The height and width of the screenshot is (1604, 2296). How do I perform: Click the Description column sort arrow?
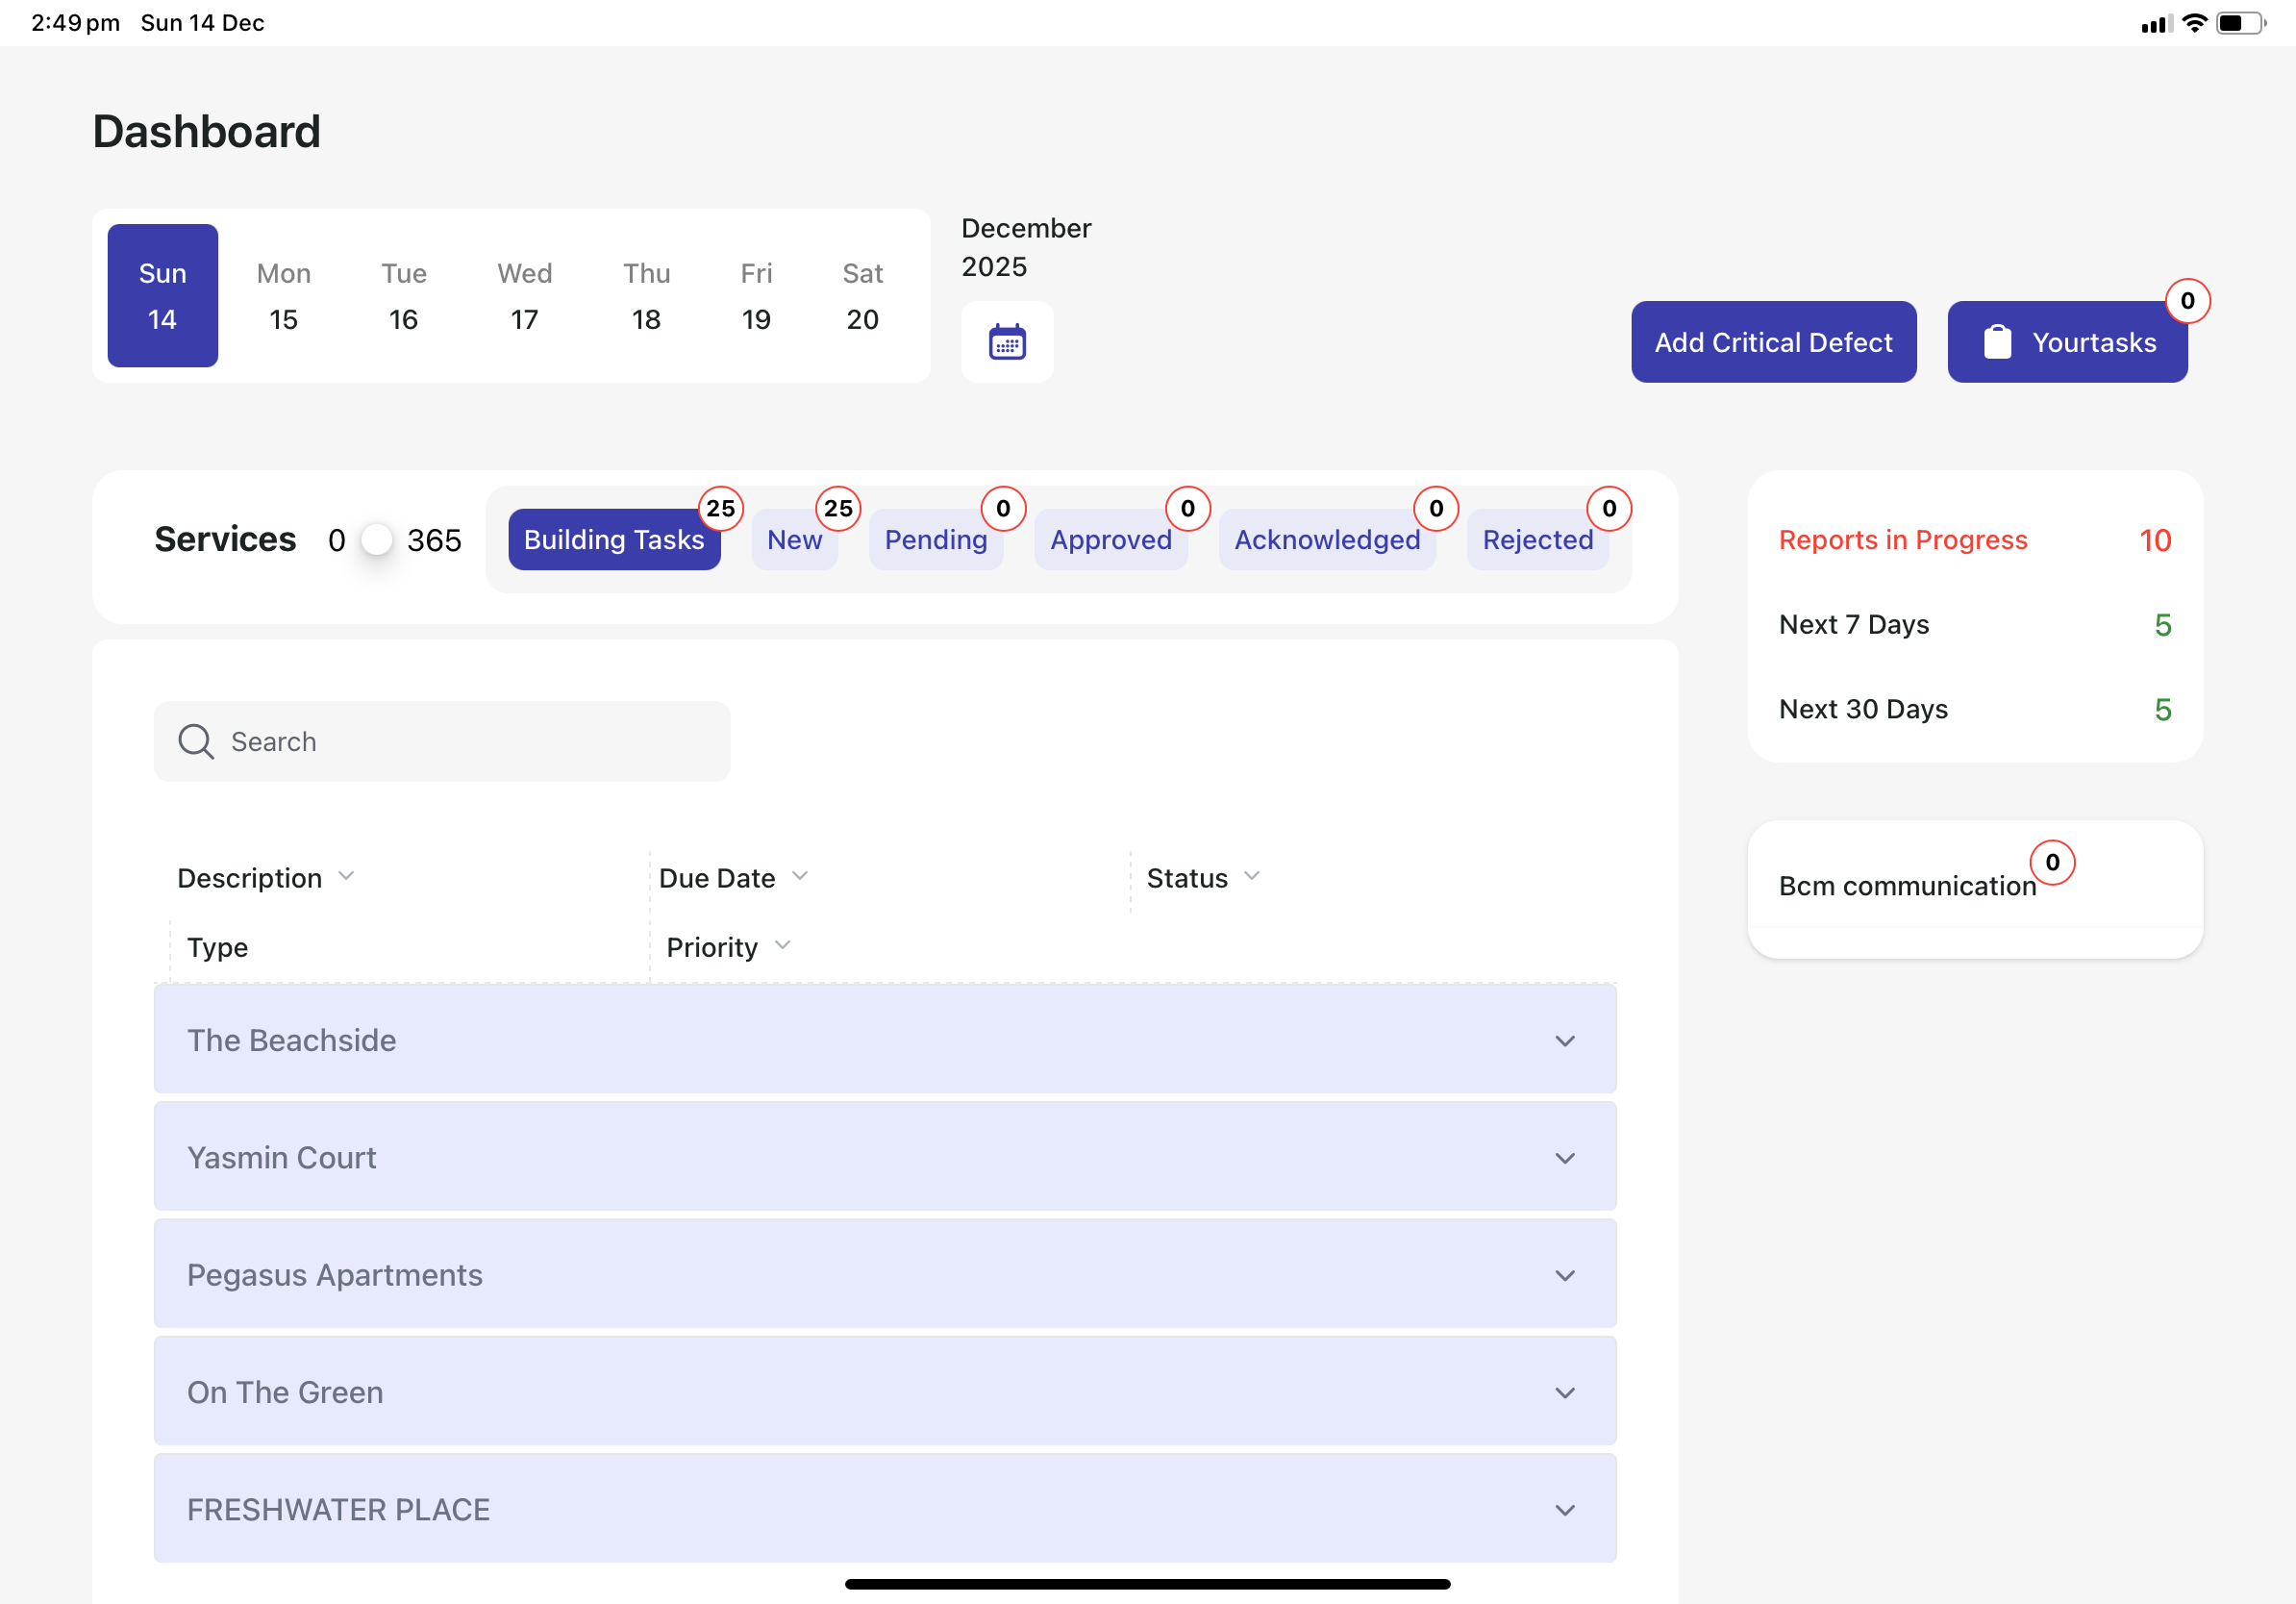[x=346, y=876]
